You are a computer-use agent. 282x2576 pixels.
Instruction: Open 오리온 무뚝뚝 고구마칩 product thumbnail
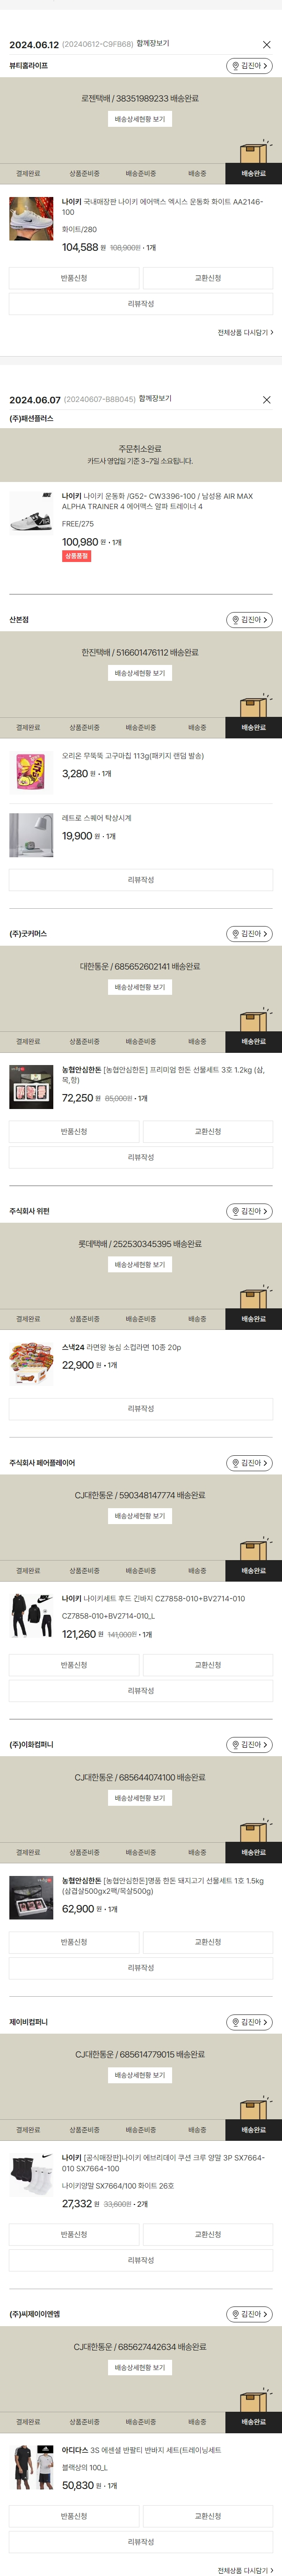pos(31,772)
